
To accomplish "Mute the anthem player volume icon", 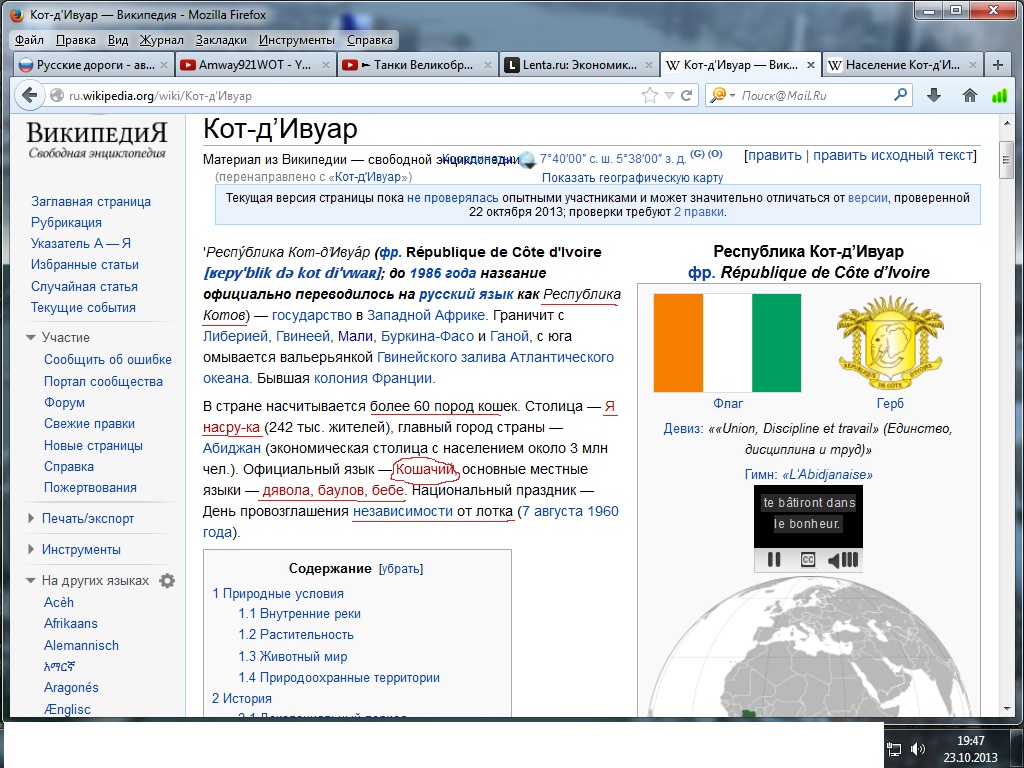I will [843, 559].
